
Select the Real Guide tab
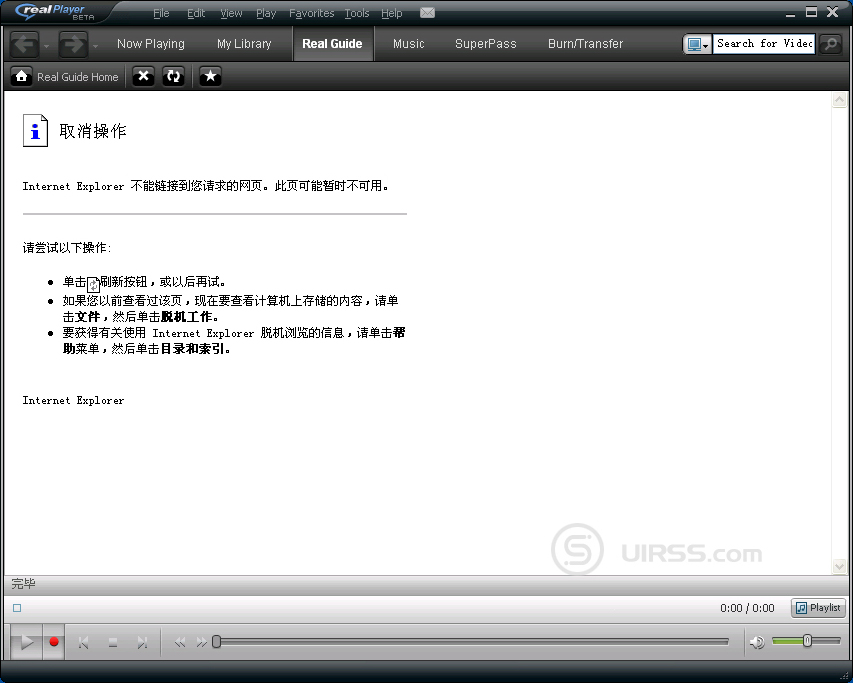click(x=332, y=44)
